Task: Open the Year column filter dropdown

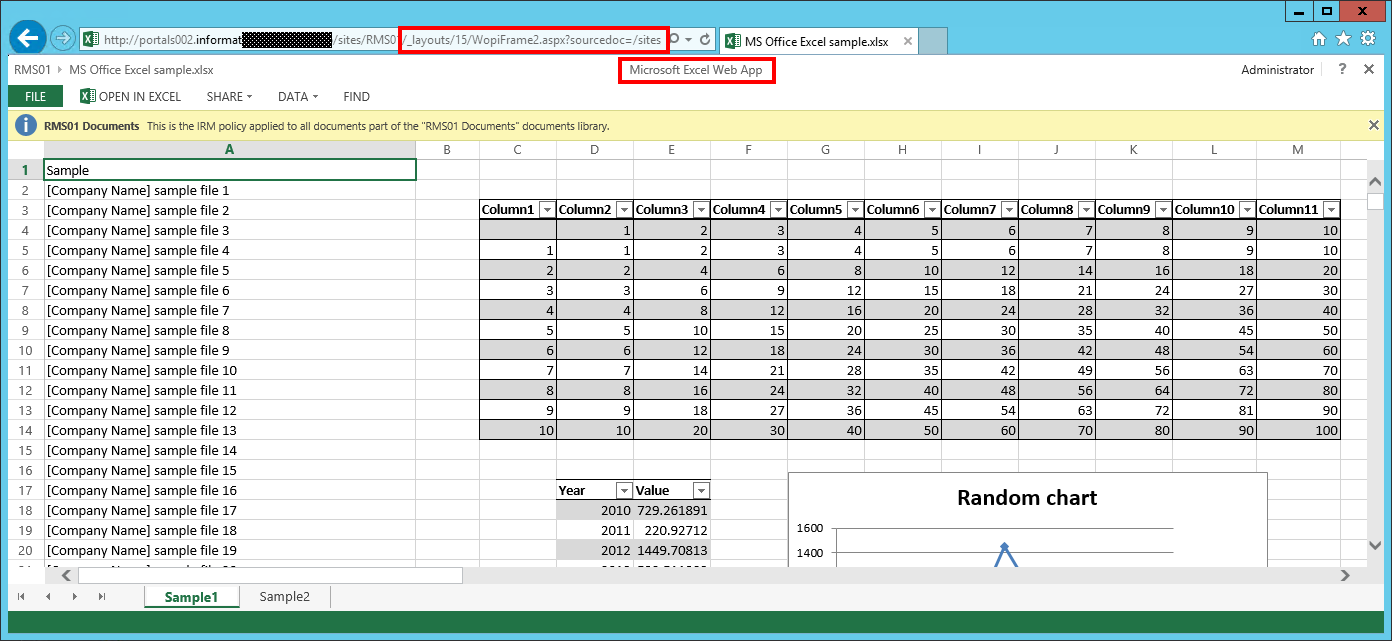Action: point(624,491)
